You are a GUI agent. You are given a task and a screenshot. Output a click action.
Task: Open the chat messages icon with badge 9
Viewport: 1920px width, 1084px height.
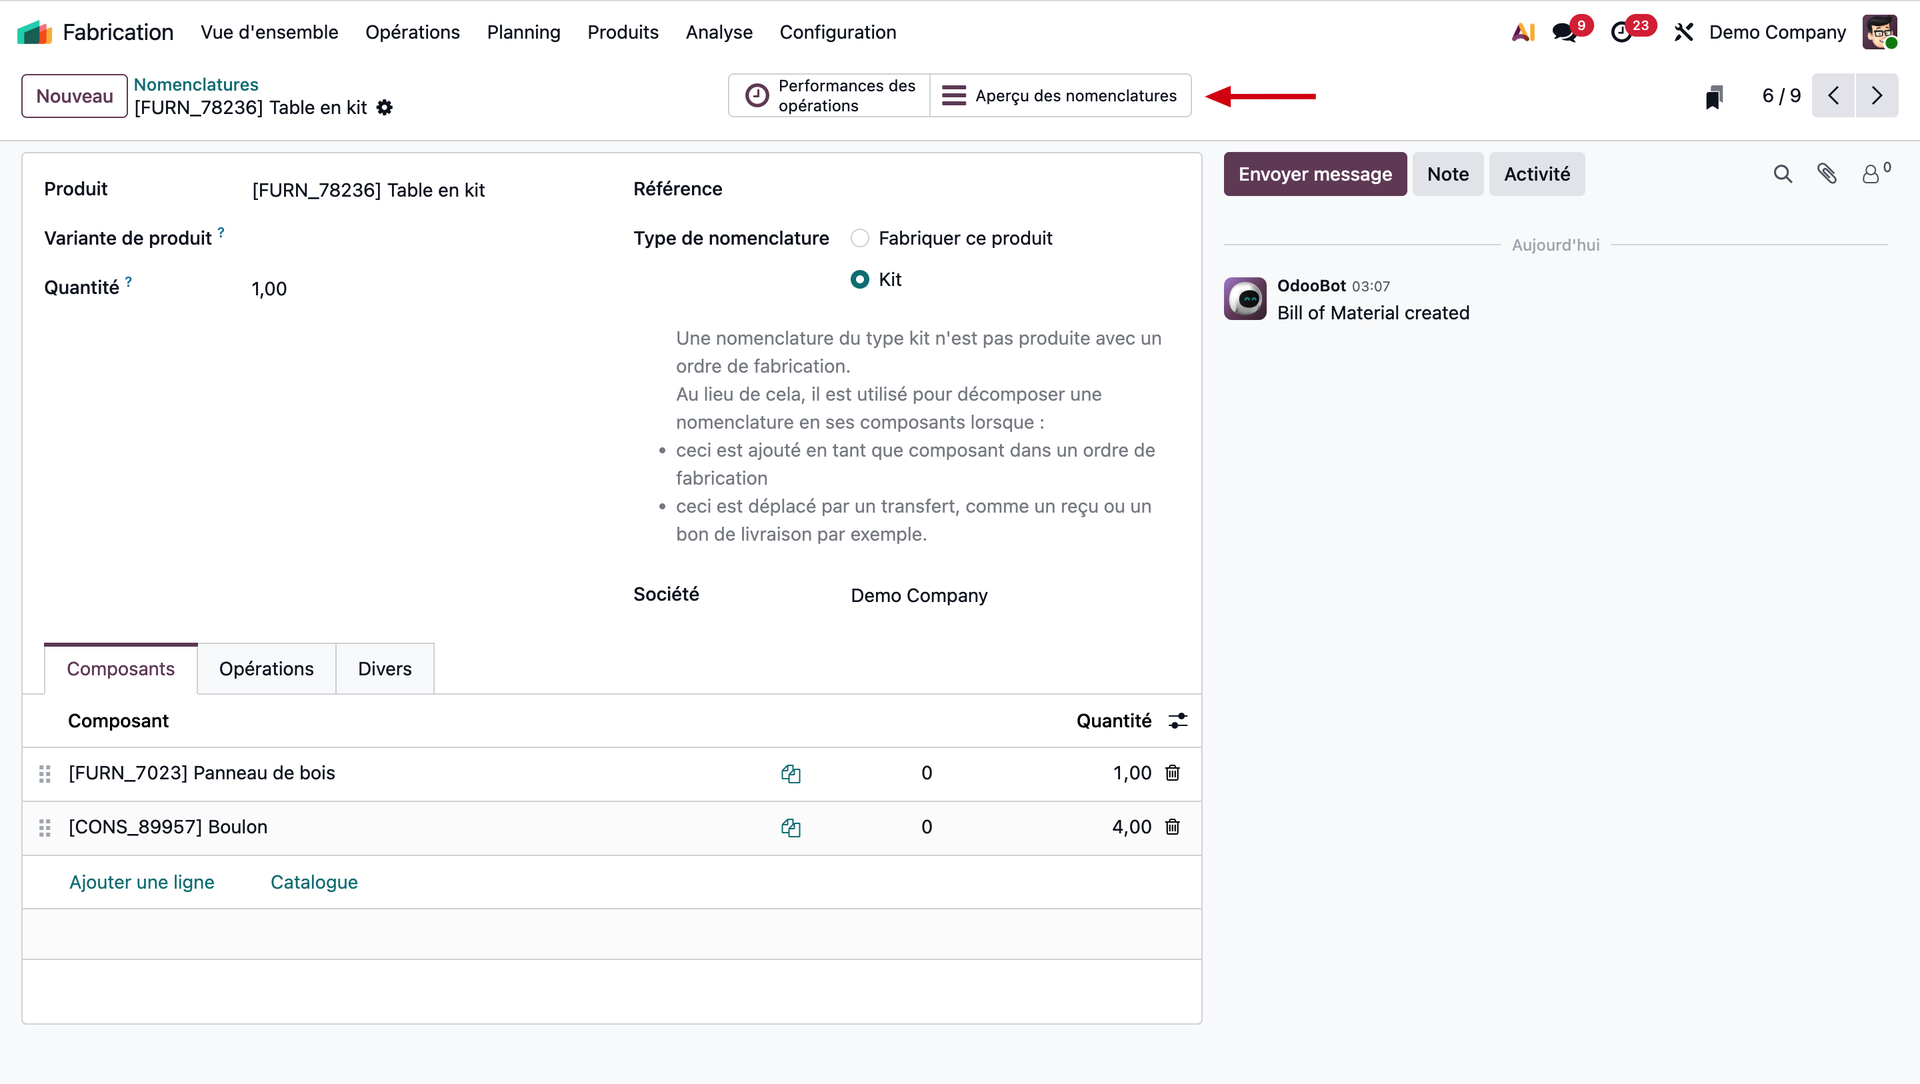click(1565, 32)
